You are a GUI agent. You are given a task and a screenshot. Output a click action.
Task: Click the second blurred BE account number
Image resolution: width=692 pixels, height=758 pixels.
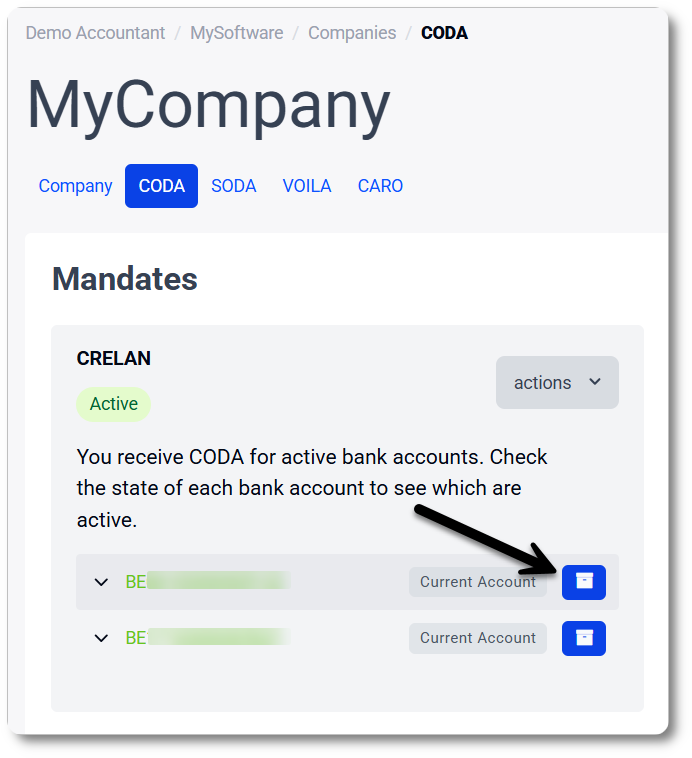[x=208, y=638]
